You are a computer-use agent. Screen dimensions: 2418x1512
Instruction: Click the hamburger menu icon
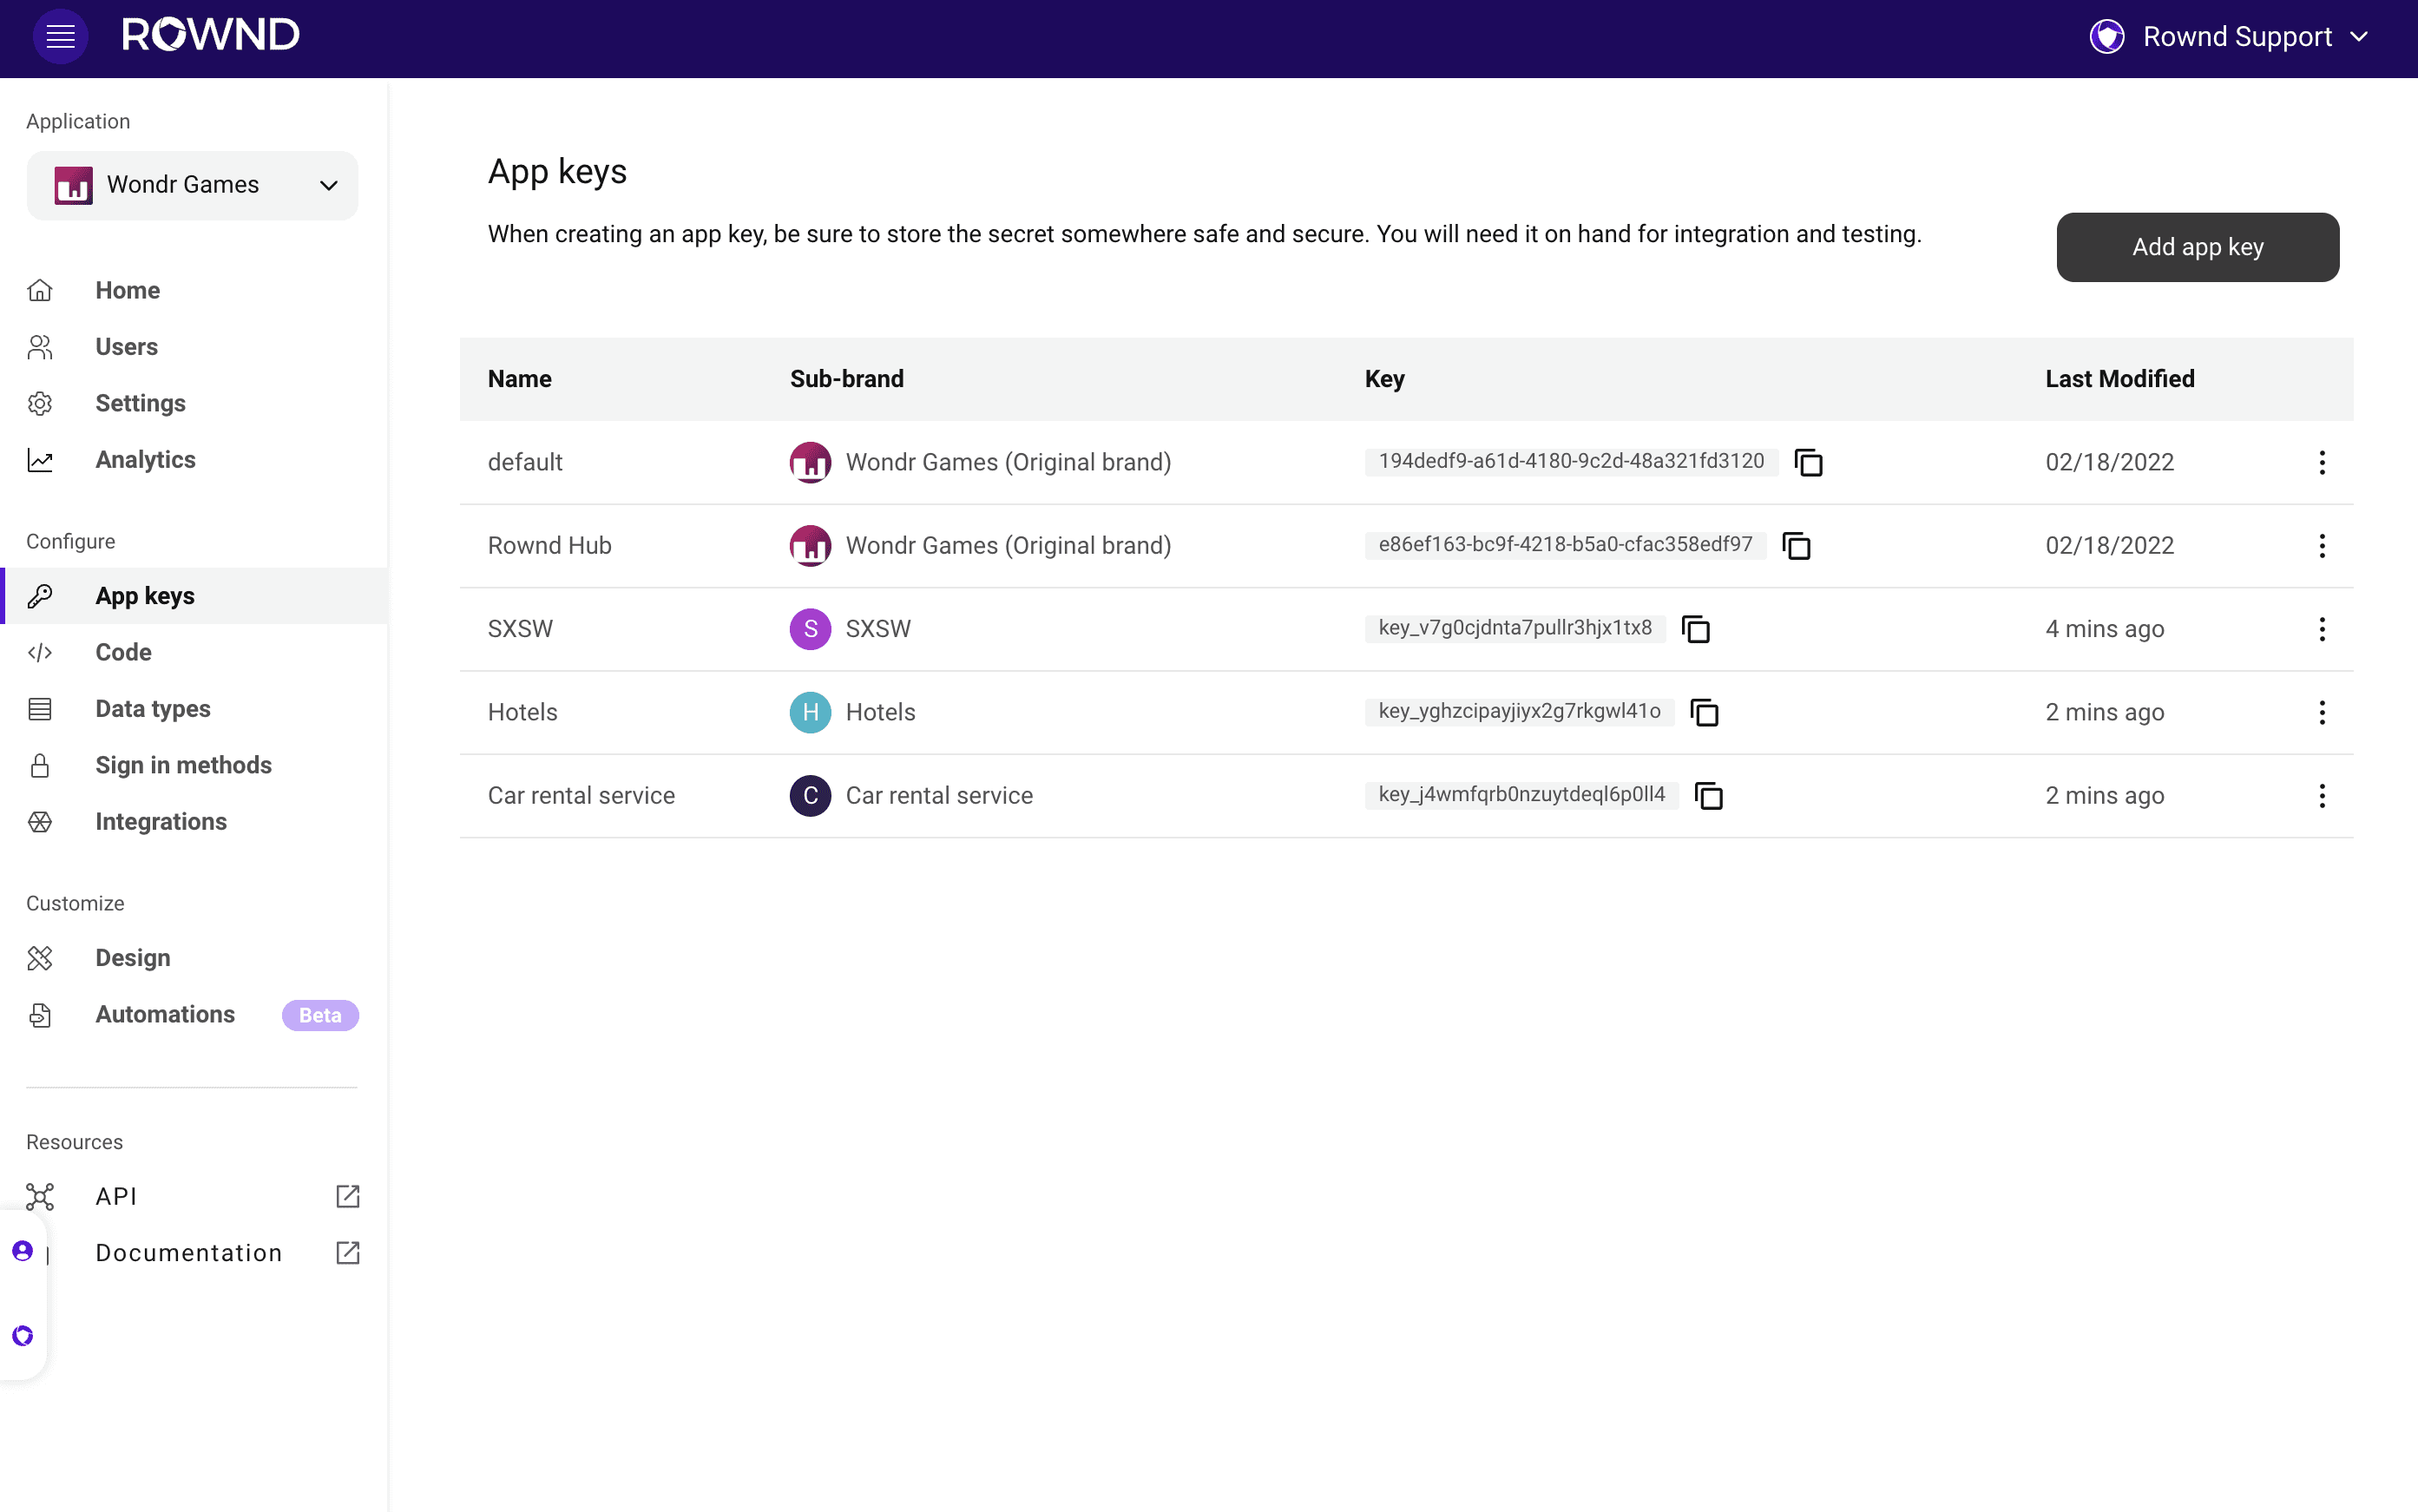click(x=60, y=36)
